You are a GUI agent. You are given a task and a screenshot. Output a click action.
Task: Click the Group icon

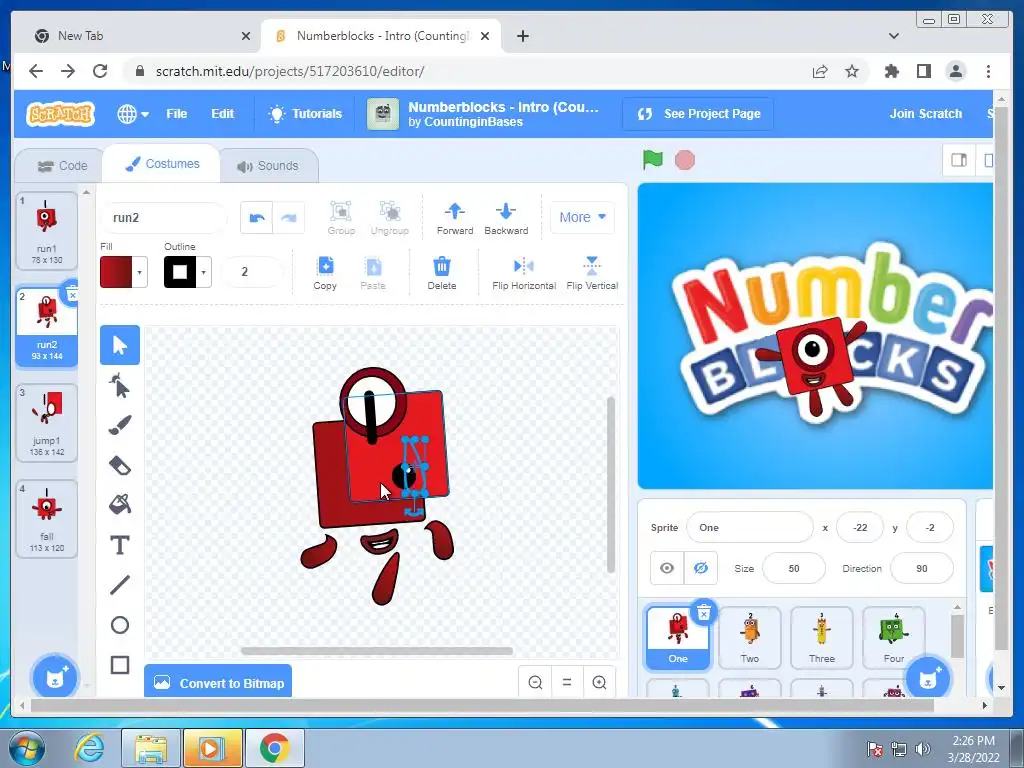(x=341, y=218)
